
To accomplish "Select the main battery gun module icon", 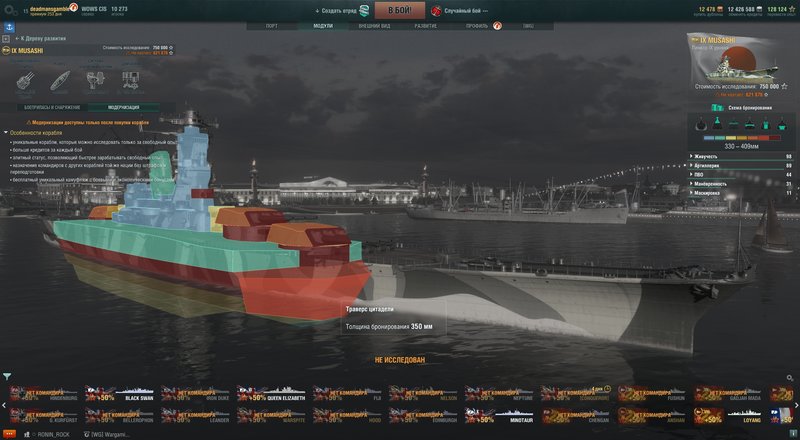I will click(26, 81).
